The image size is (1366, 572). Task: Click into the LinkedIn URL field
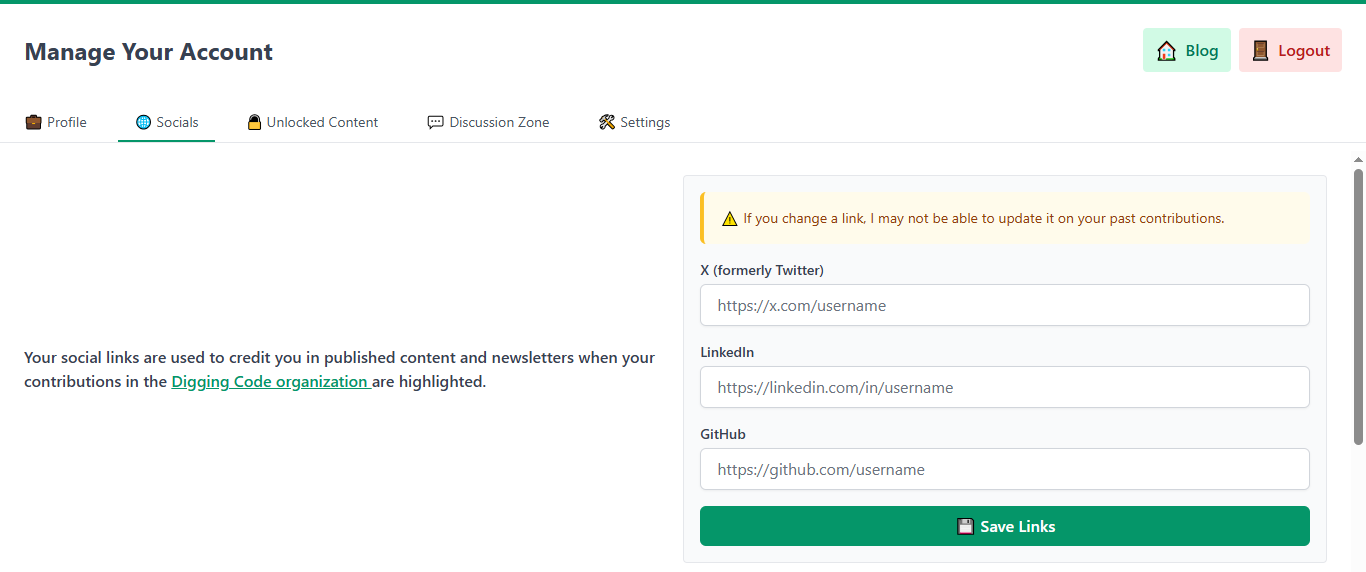[1004, 387]
